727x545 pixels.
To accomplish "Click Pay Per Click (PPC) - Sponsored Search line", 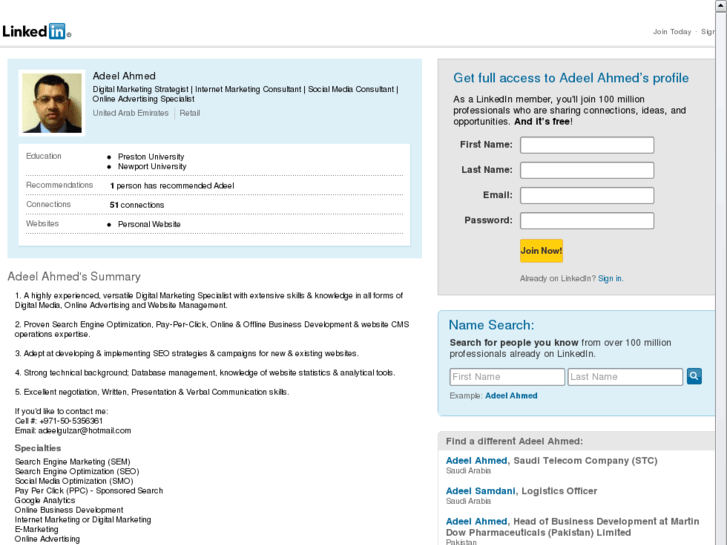I will point(89,490).
